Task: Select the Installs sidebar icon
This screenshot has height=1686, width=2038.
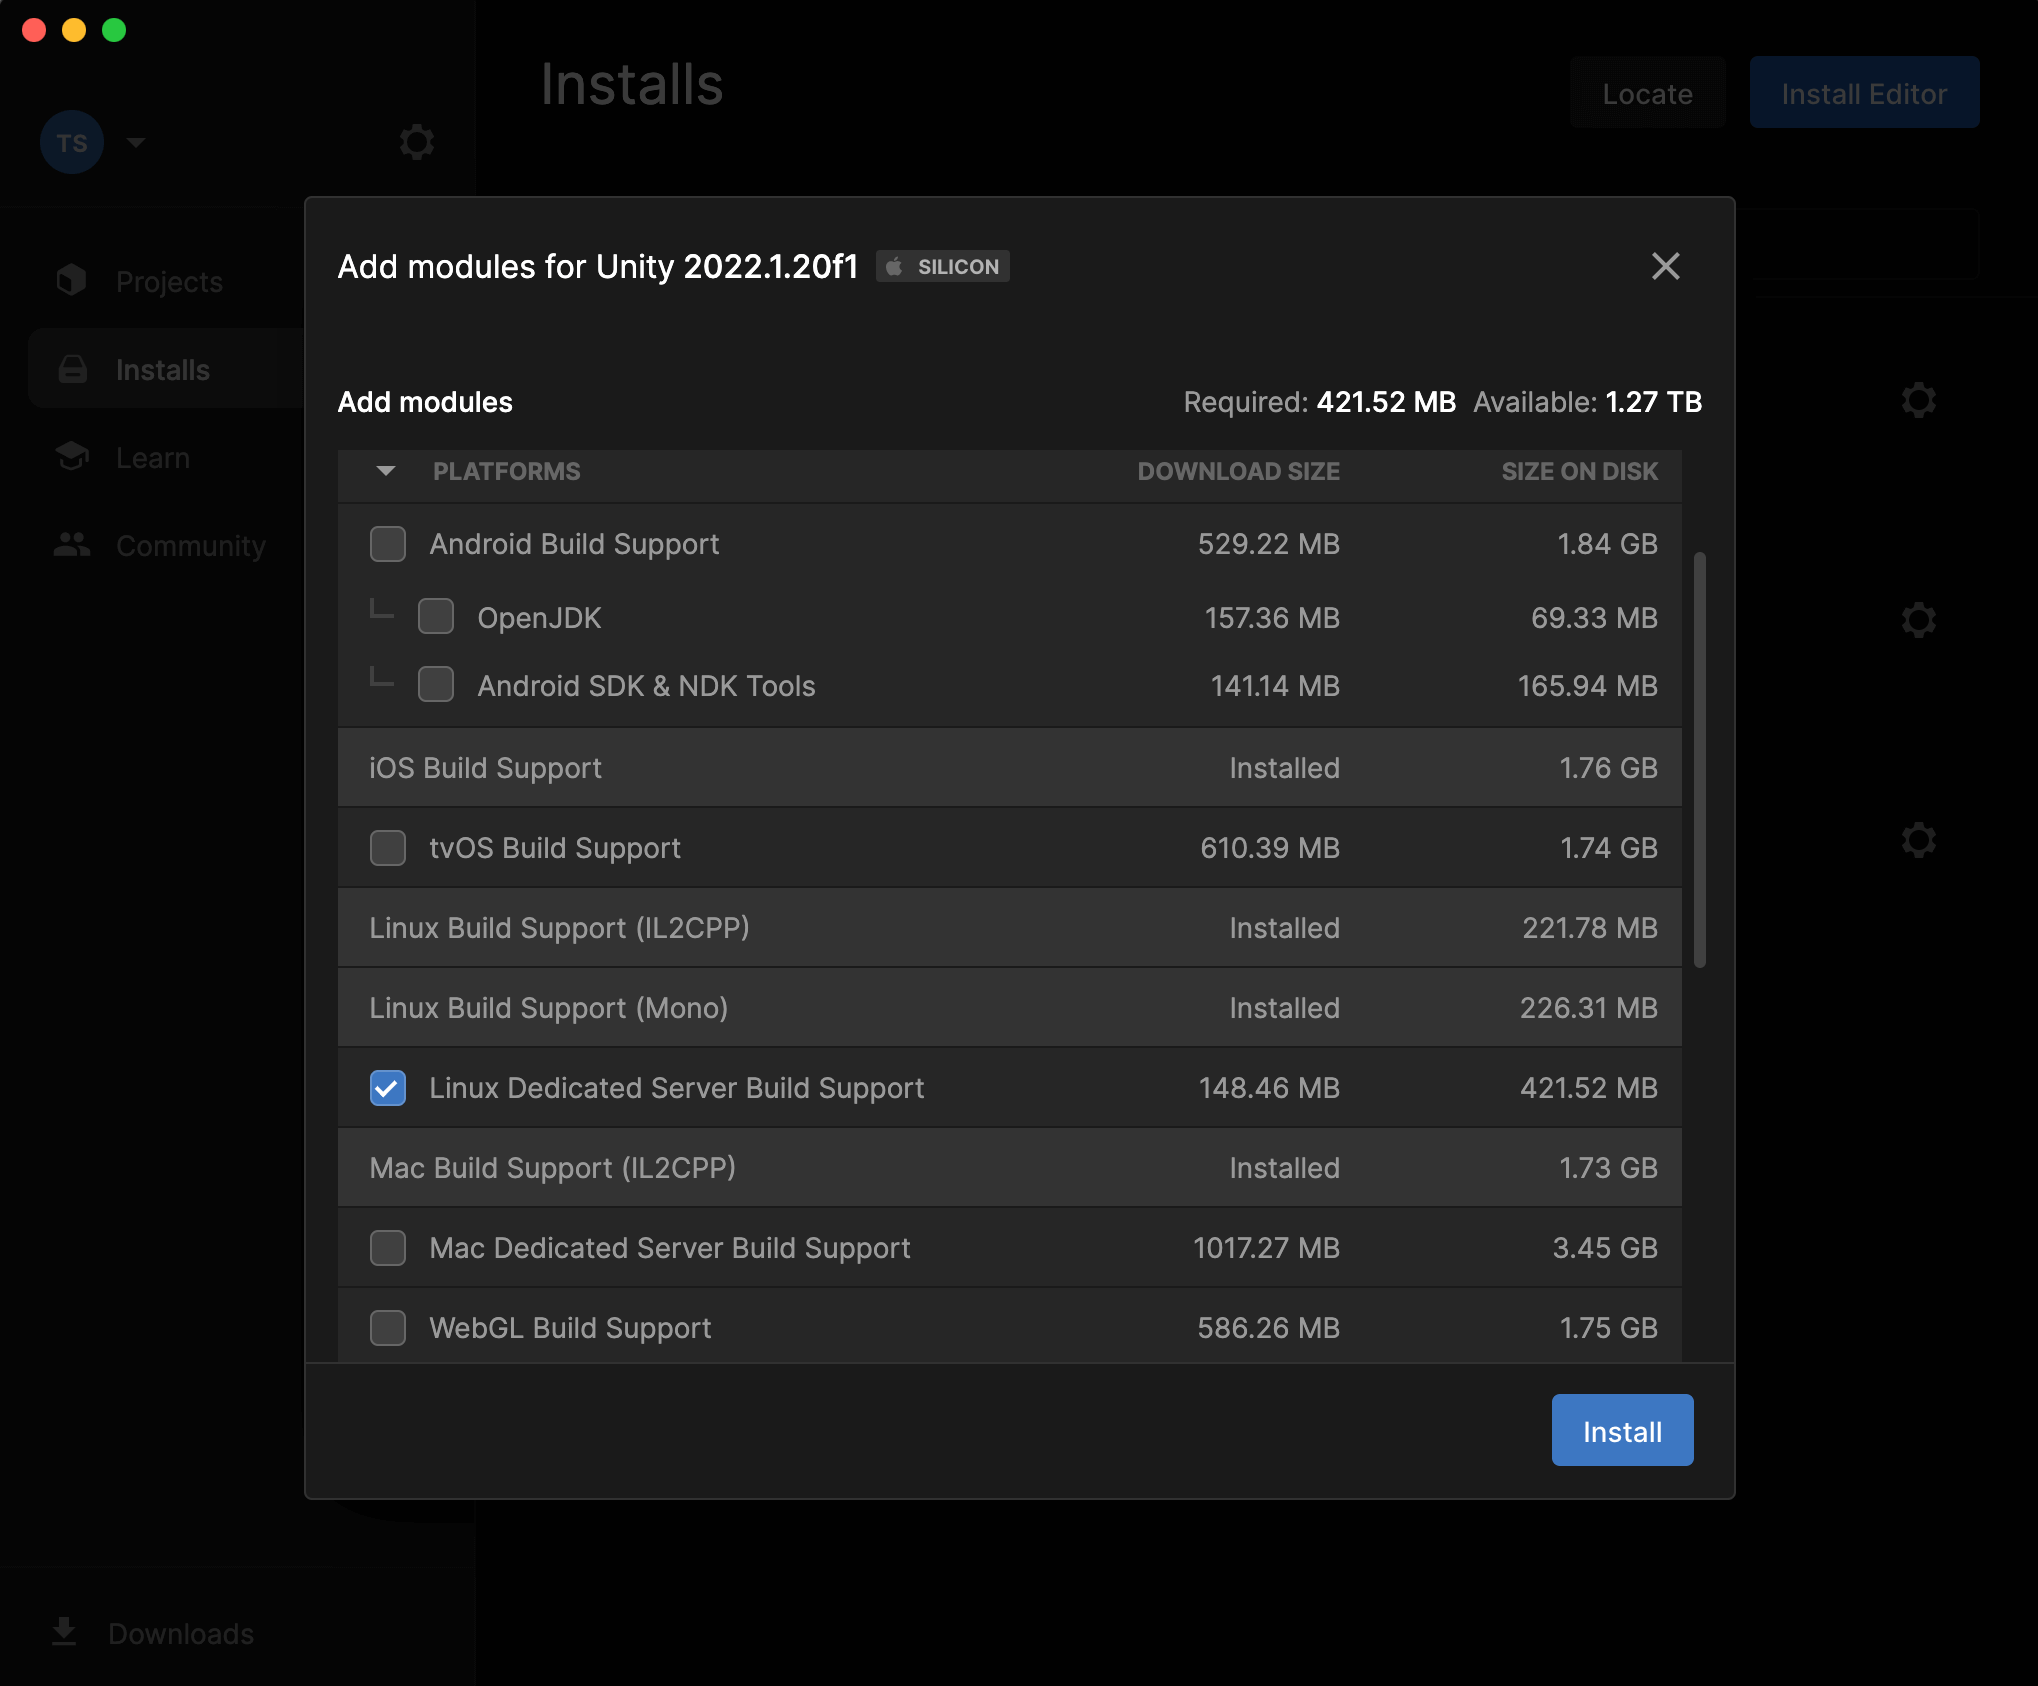Action: click(x=72, y=368)
